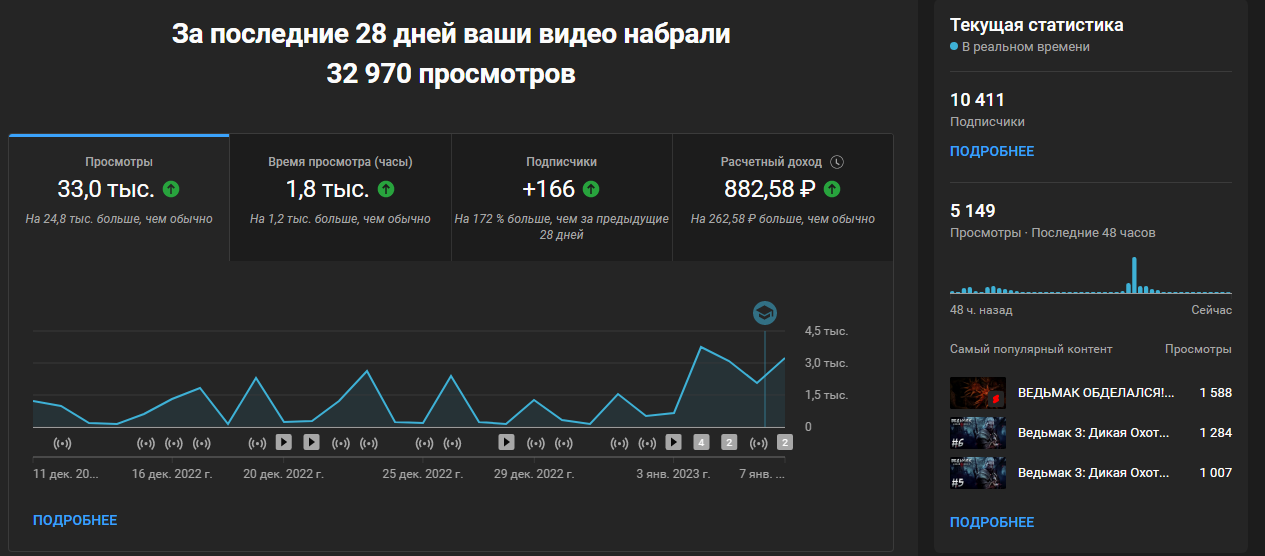1265x556 pixels.
Task: Open the Ведьмак 3 thumbnail labeled #6
Action: (x=977, y=432)
